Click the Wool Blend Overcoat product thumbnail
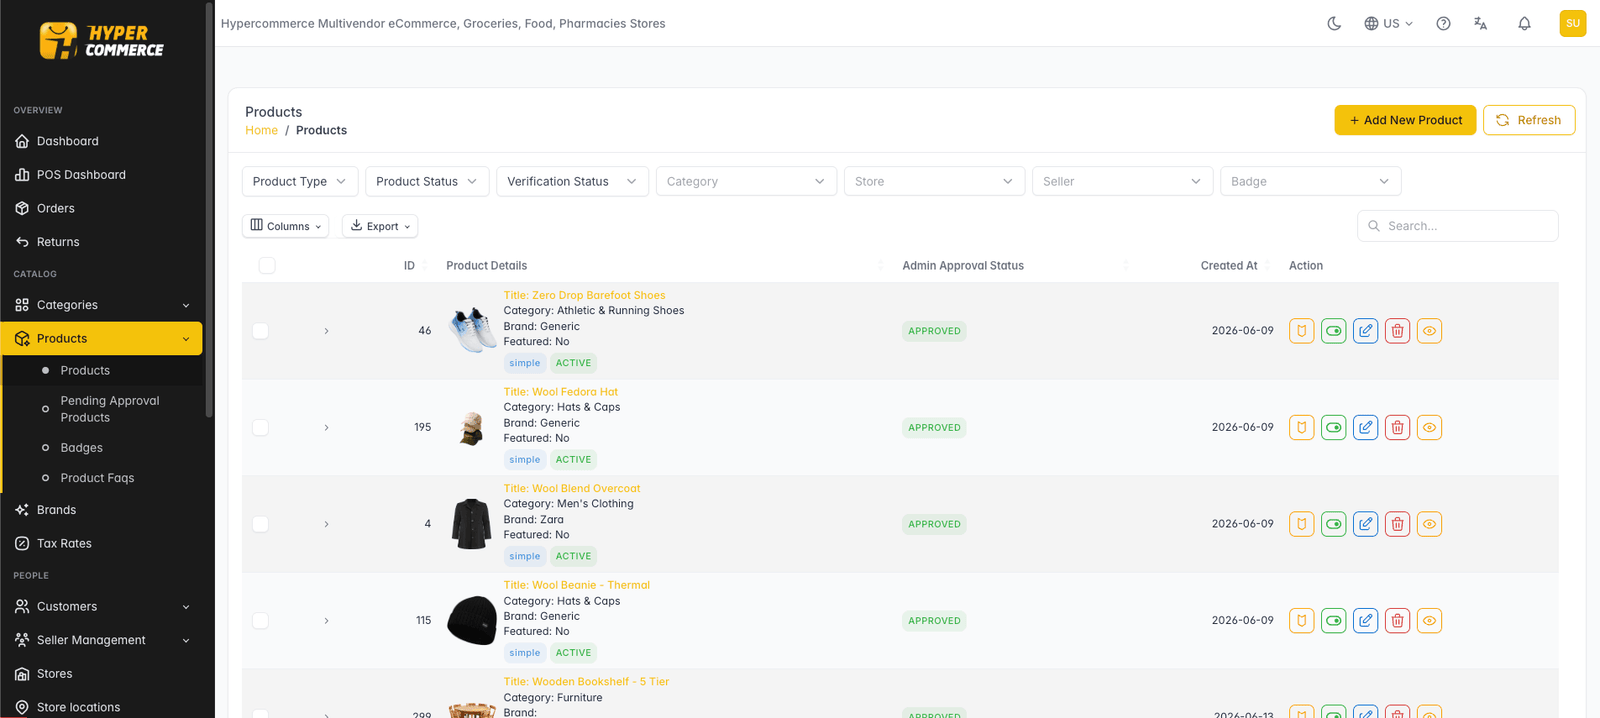1600x718 pixels. point(471,524)
